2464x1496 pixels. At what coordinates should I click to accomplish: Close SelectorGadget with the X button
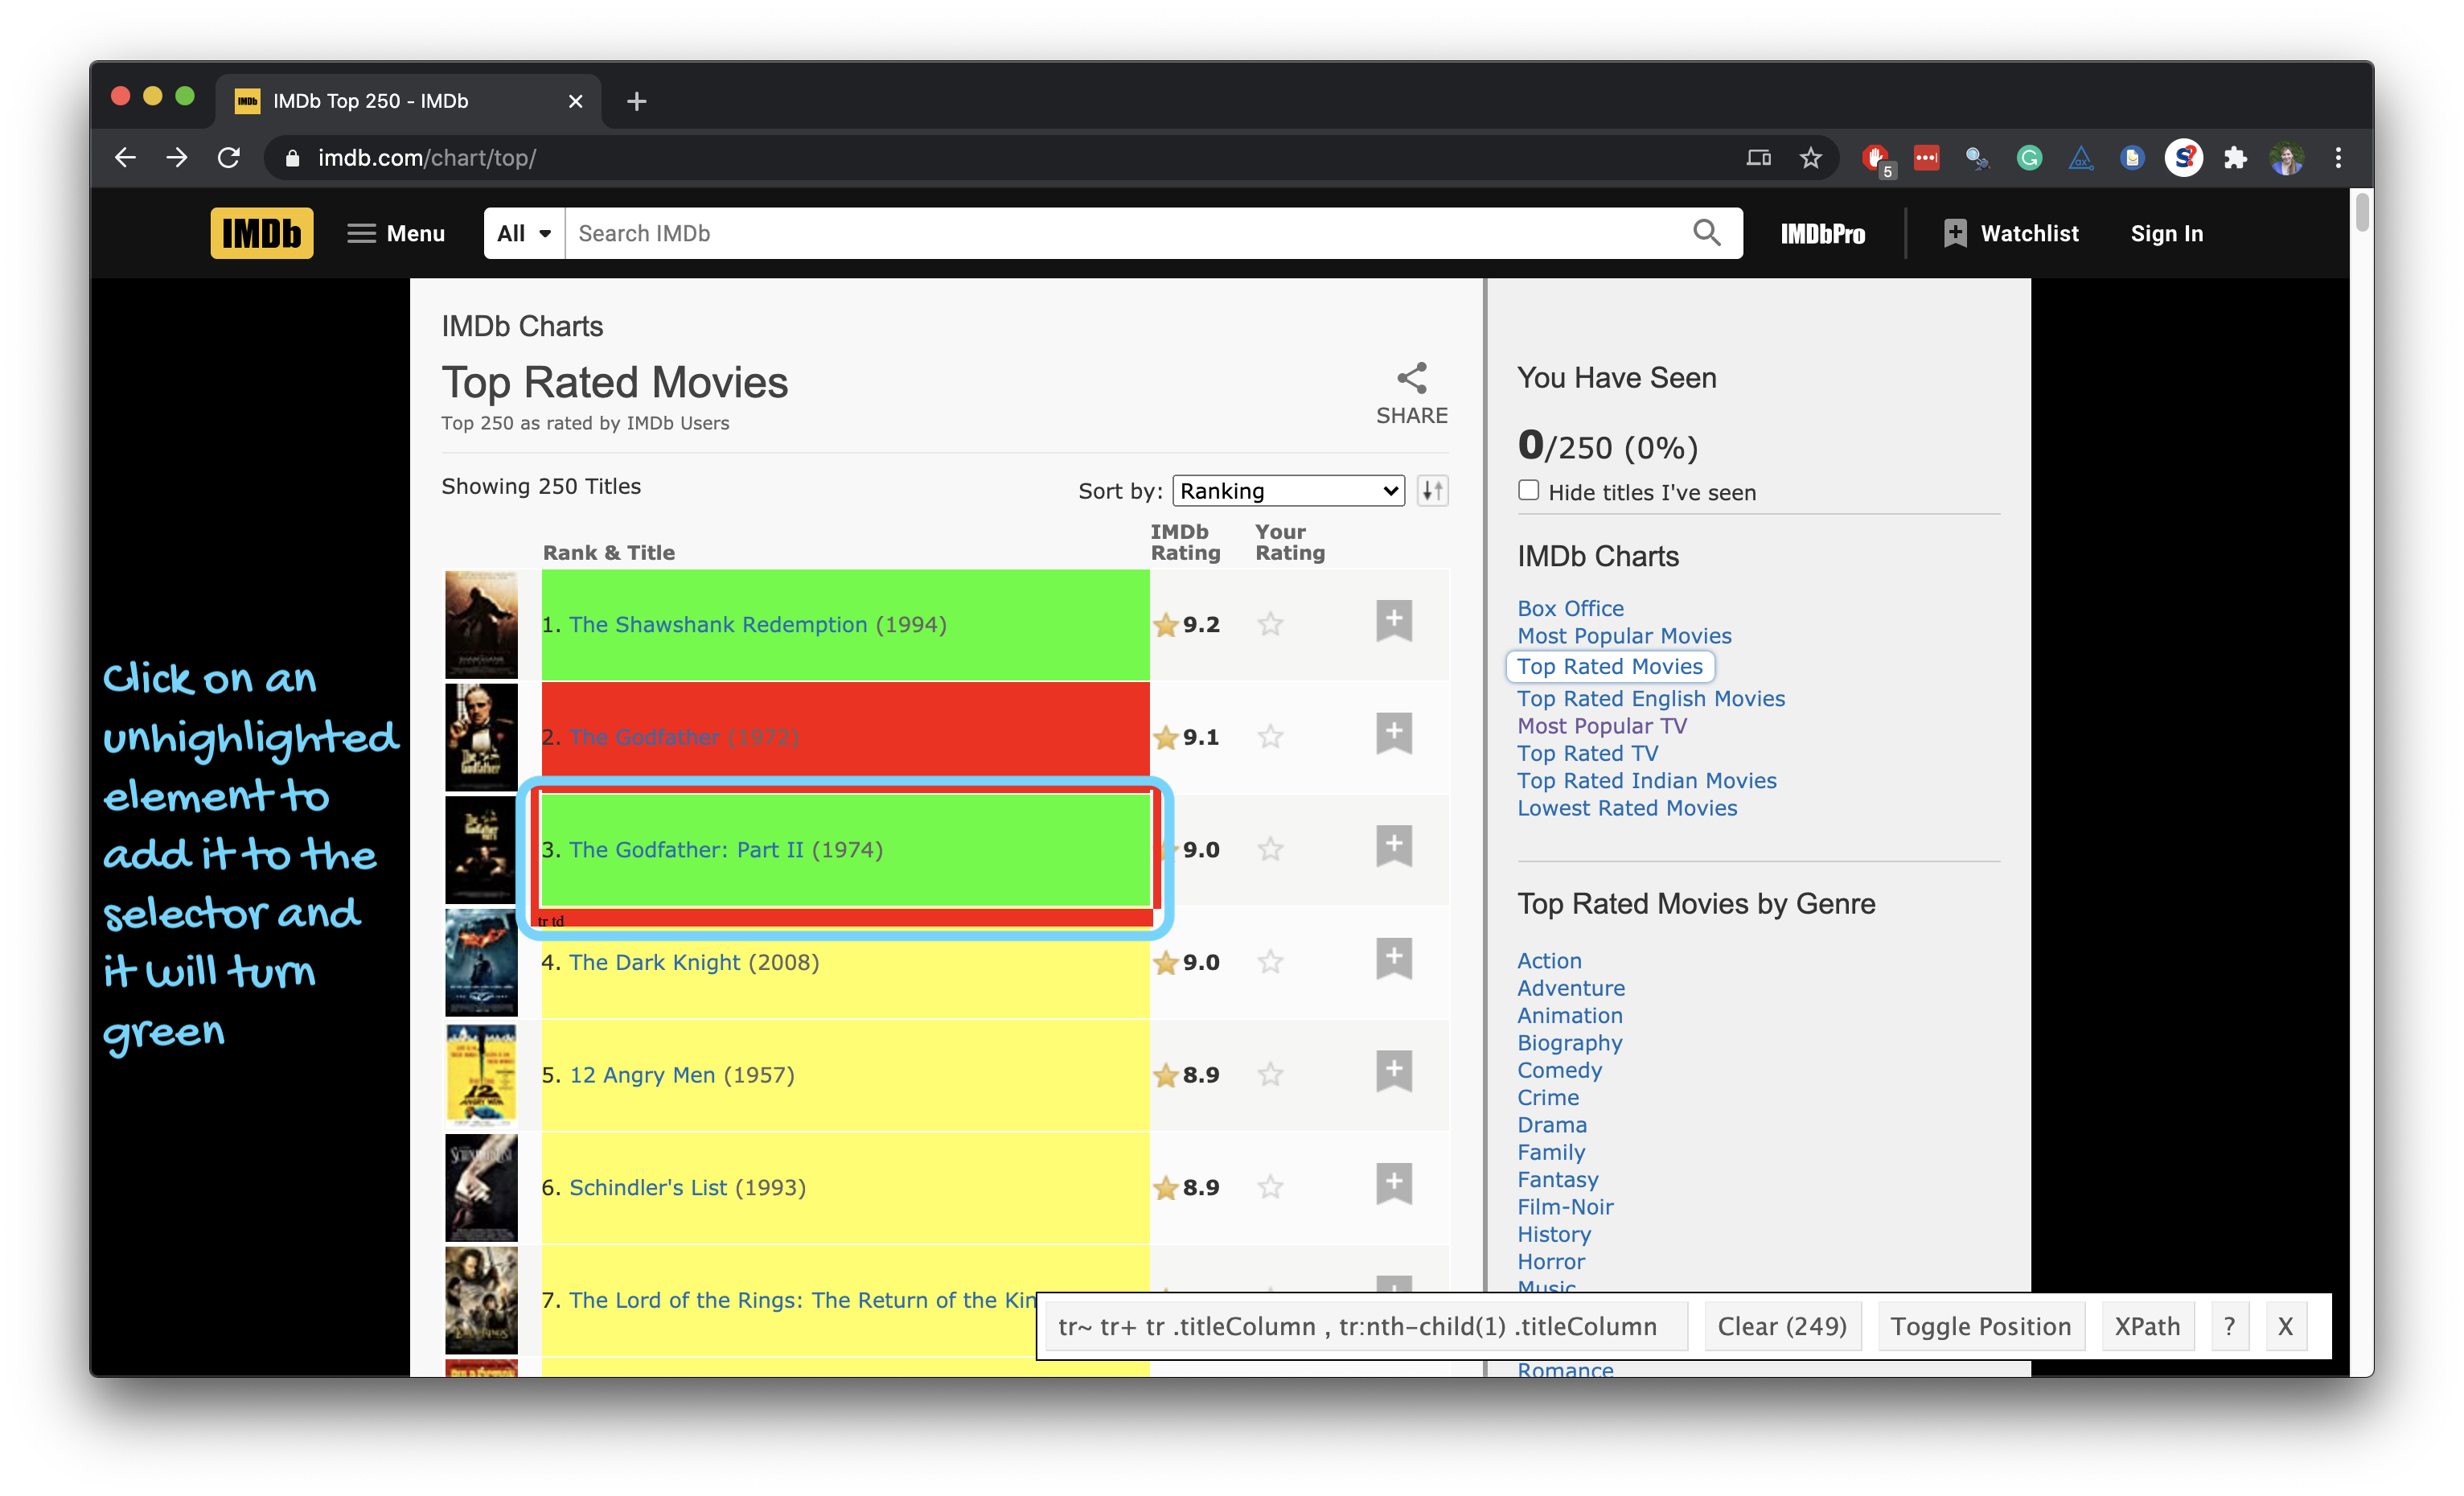[2285, 1326]
